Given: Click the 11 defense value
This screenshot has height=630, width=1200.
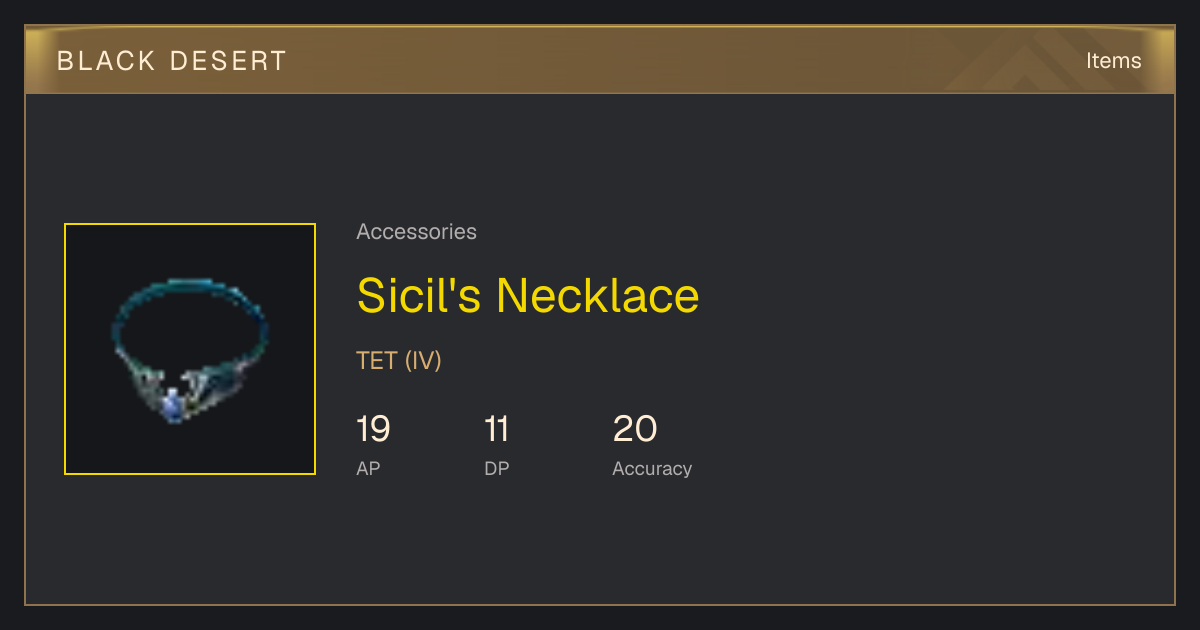Looking at the screenshot, I should coord(497,429).
